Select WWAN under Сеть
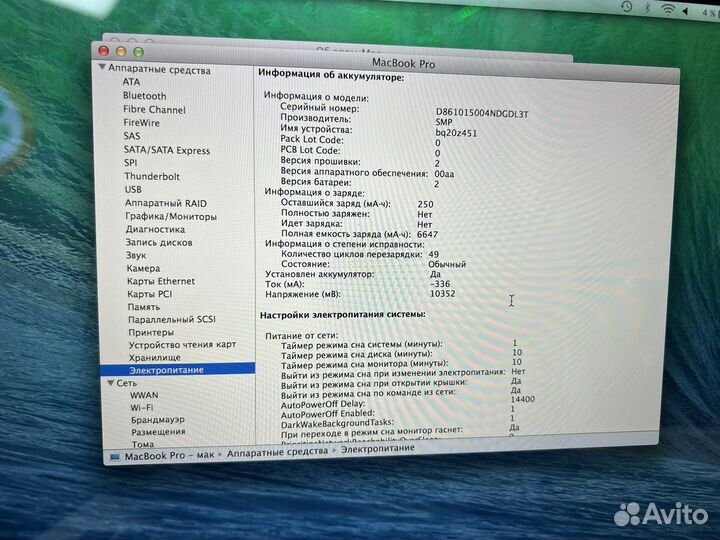The height and width of the screenshot is (540, 720). [x=144, y=395]
